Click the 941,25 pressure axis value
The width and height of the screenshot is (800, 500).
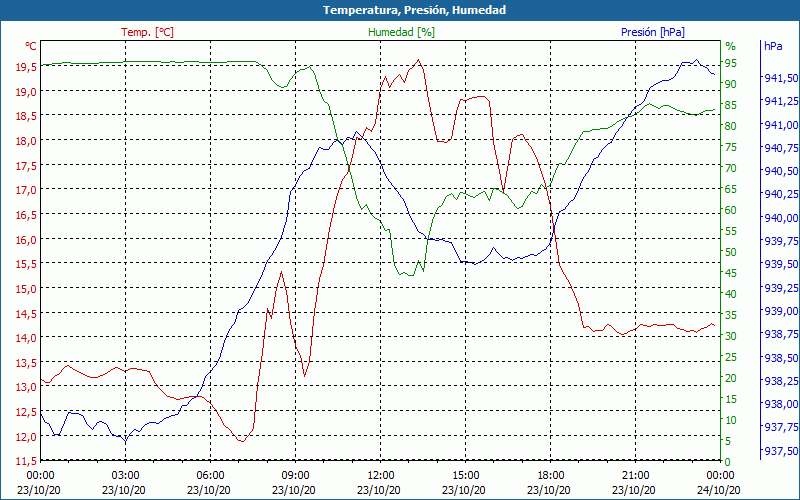click(x=781, y=102)
